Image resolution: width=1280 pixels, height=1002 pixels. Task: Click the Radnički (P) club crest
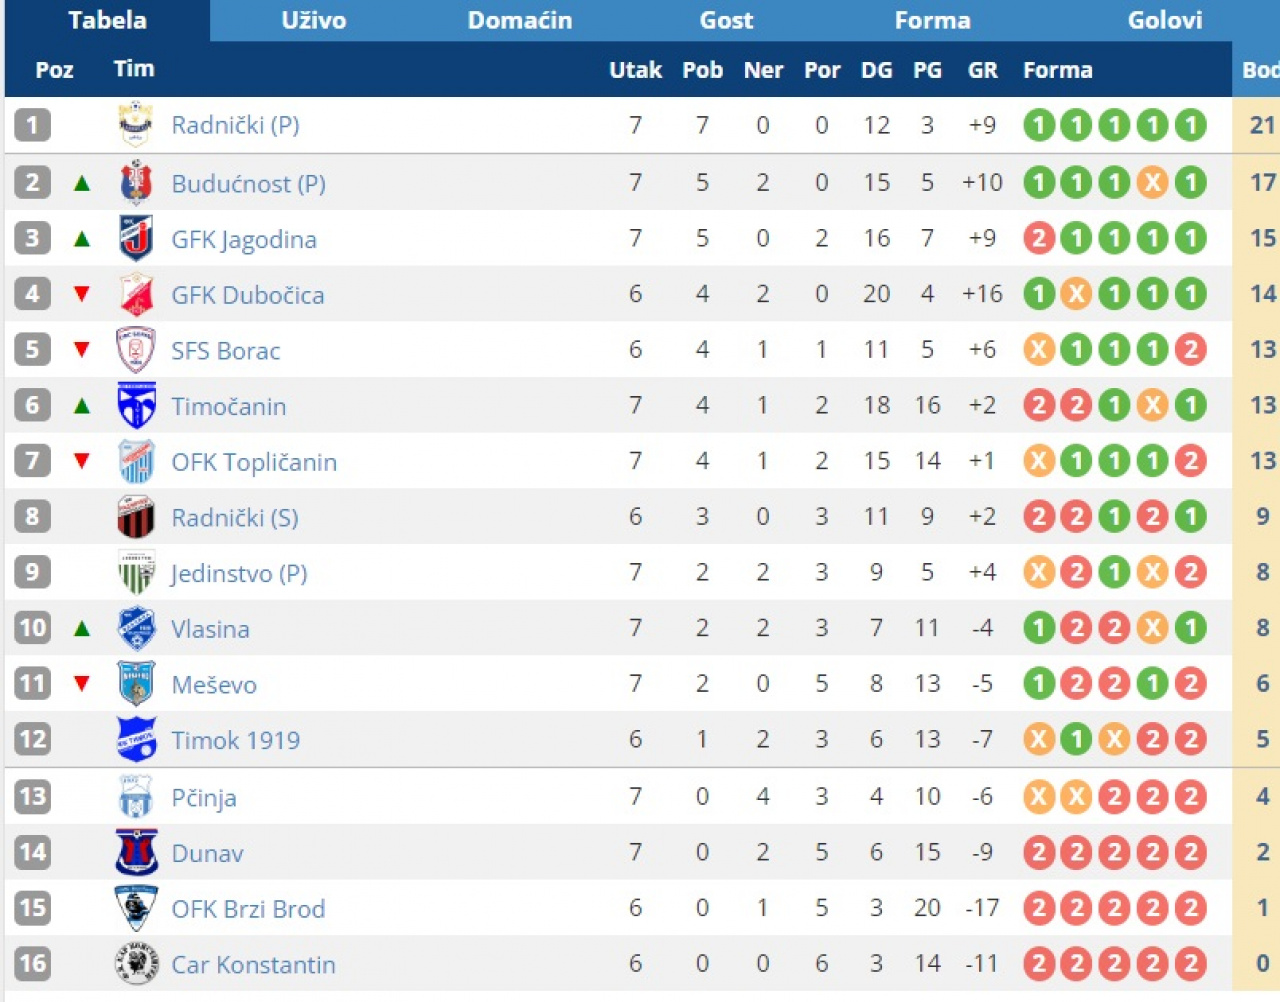tap(135, 125)
